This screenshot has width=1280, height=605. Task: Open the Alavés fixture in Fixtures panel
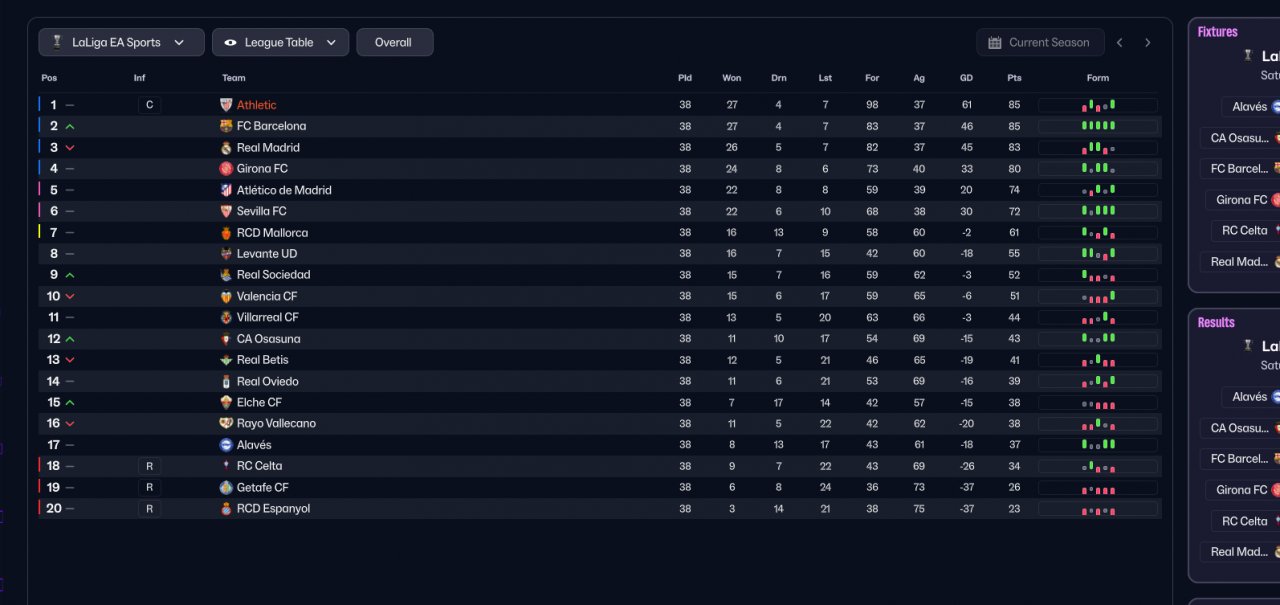[1250, 107]
